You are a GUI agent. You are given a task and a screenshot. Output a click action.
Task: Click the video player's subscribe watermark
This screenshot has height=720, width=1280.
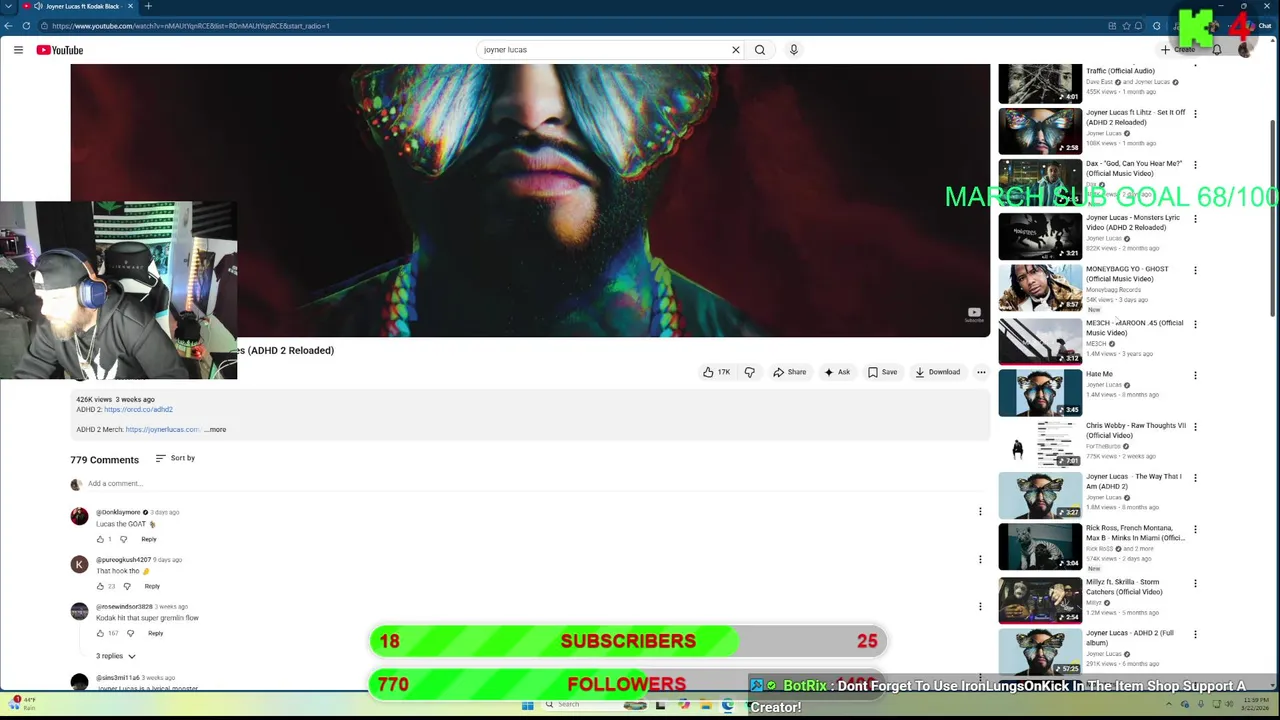[x=974, y=315]
